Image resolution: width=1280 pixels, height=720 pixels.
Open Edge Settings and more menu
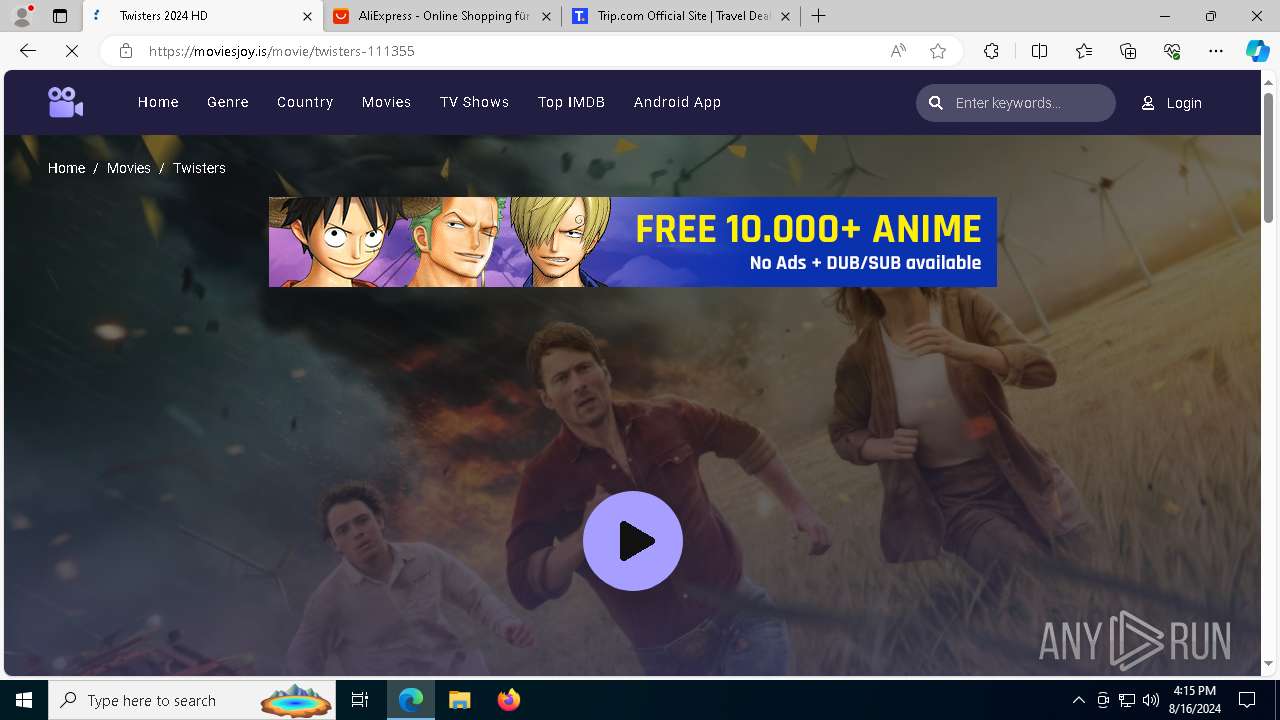pos(1216,51)
